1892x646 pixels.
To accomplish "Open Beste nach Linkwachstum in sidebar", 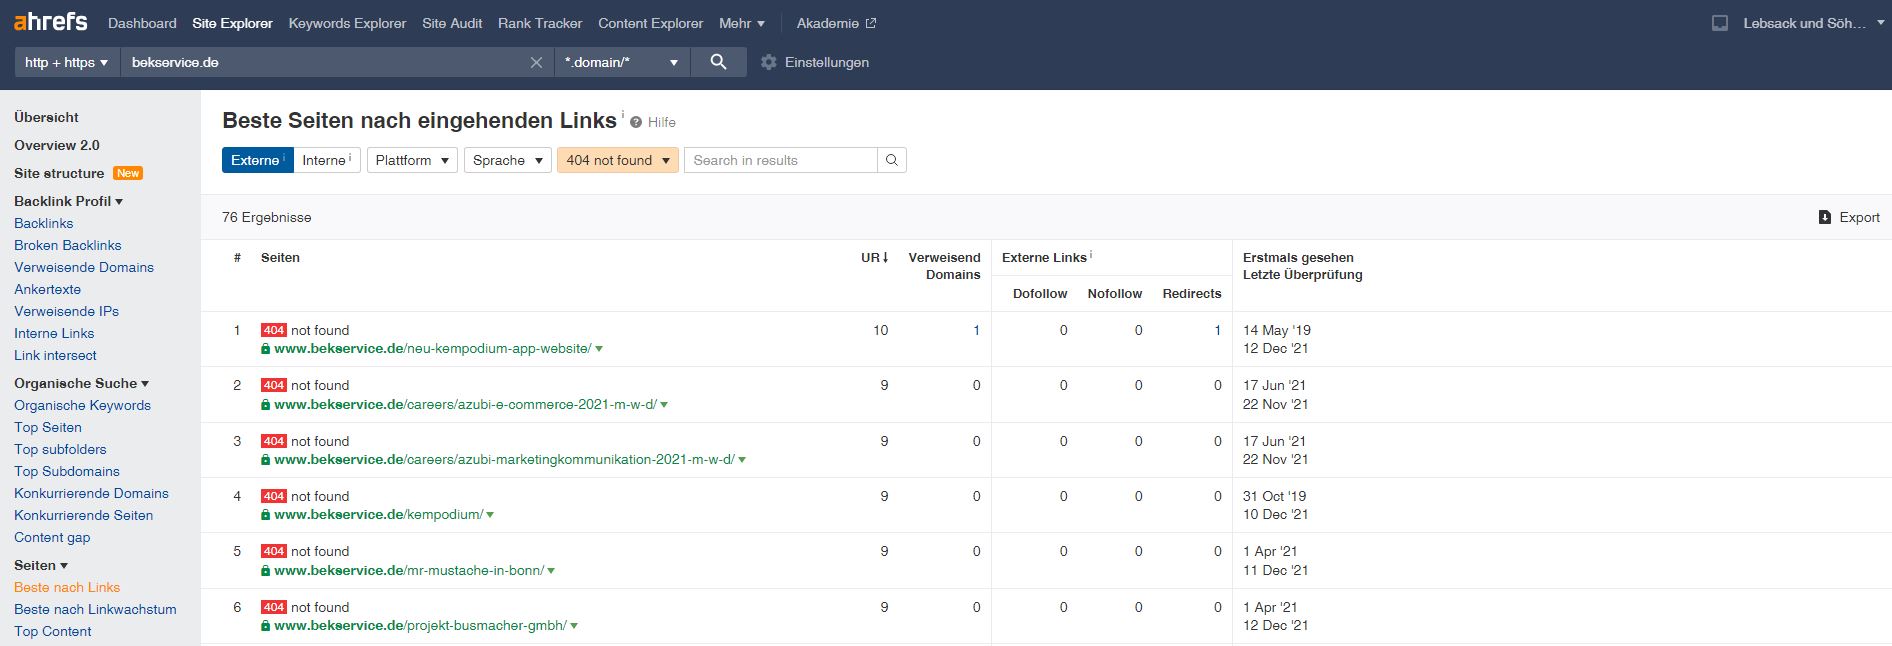I will 95,609.
